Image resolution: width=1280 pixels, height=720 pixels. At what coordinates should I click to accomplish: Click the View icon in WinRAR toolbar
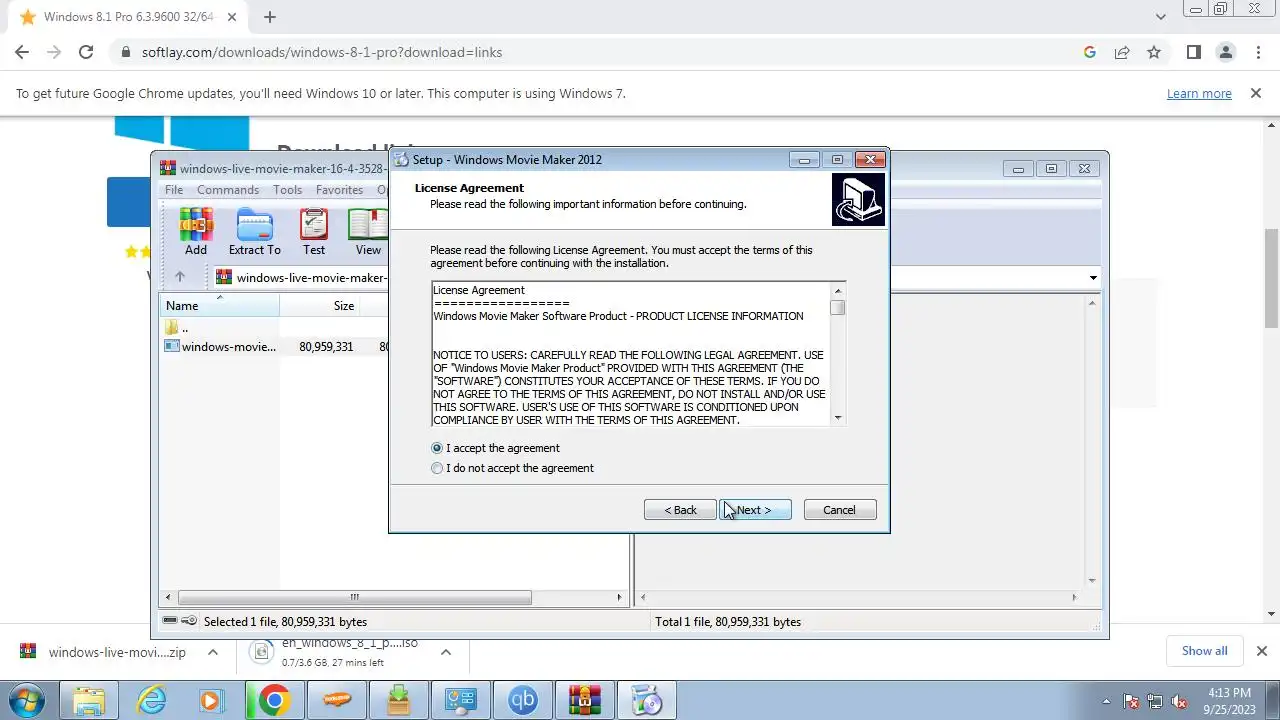[x=368, y=232]
